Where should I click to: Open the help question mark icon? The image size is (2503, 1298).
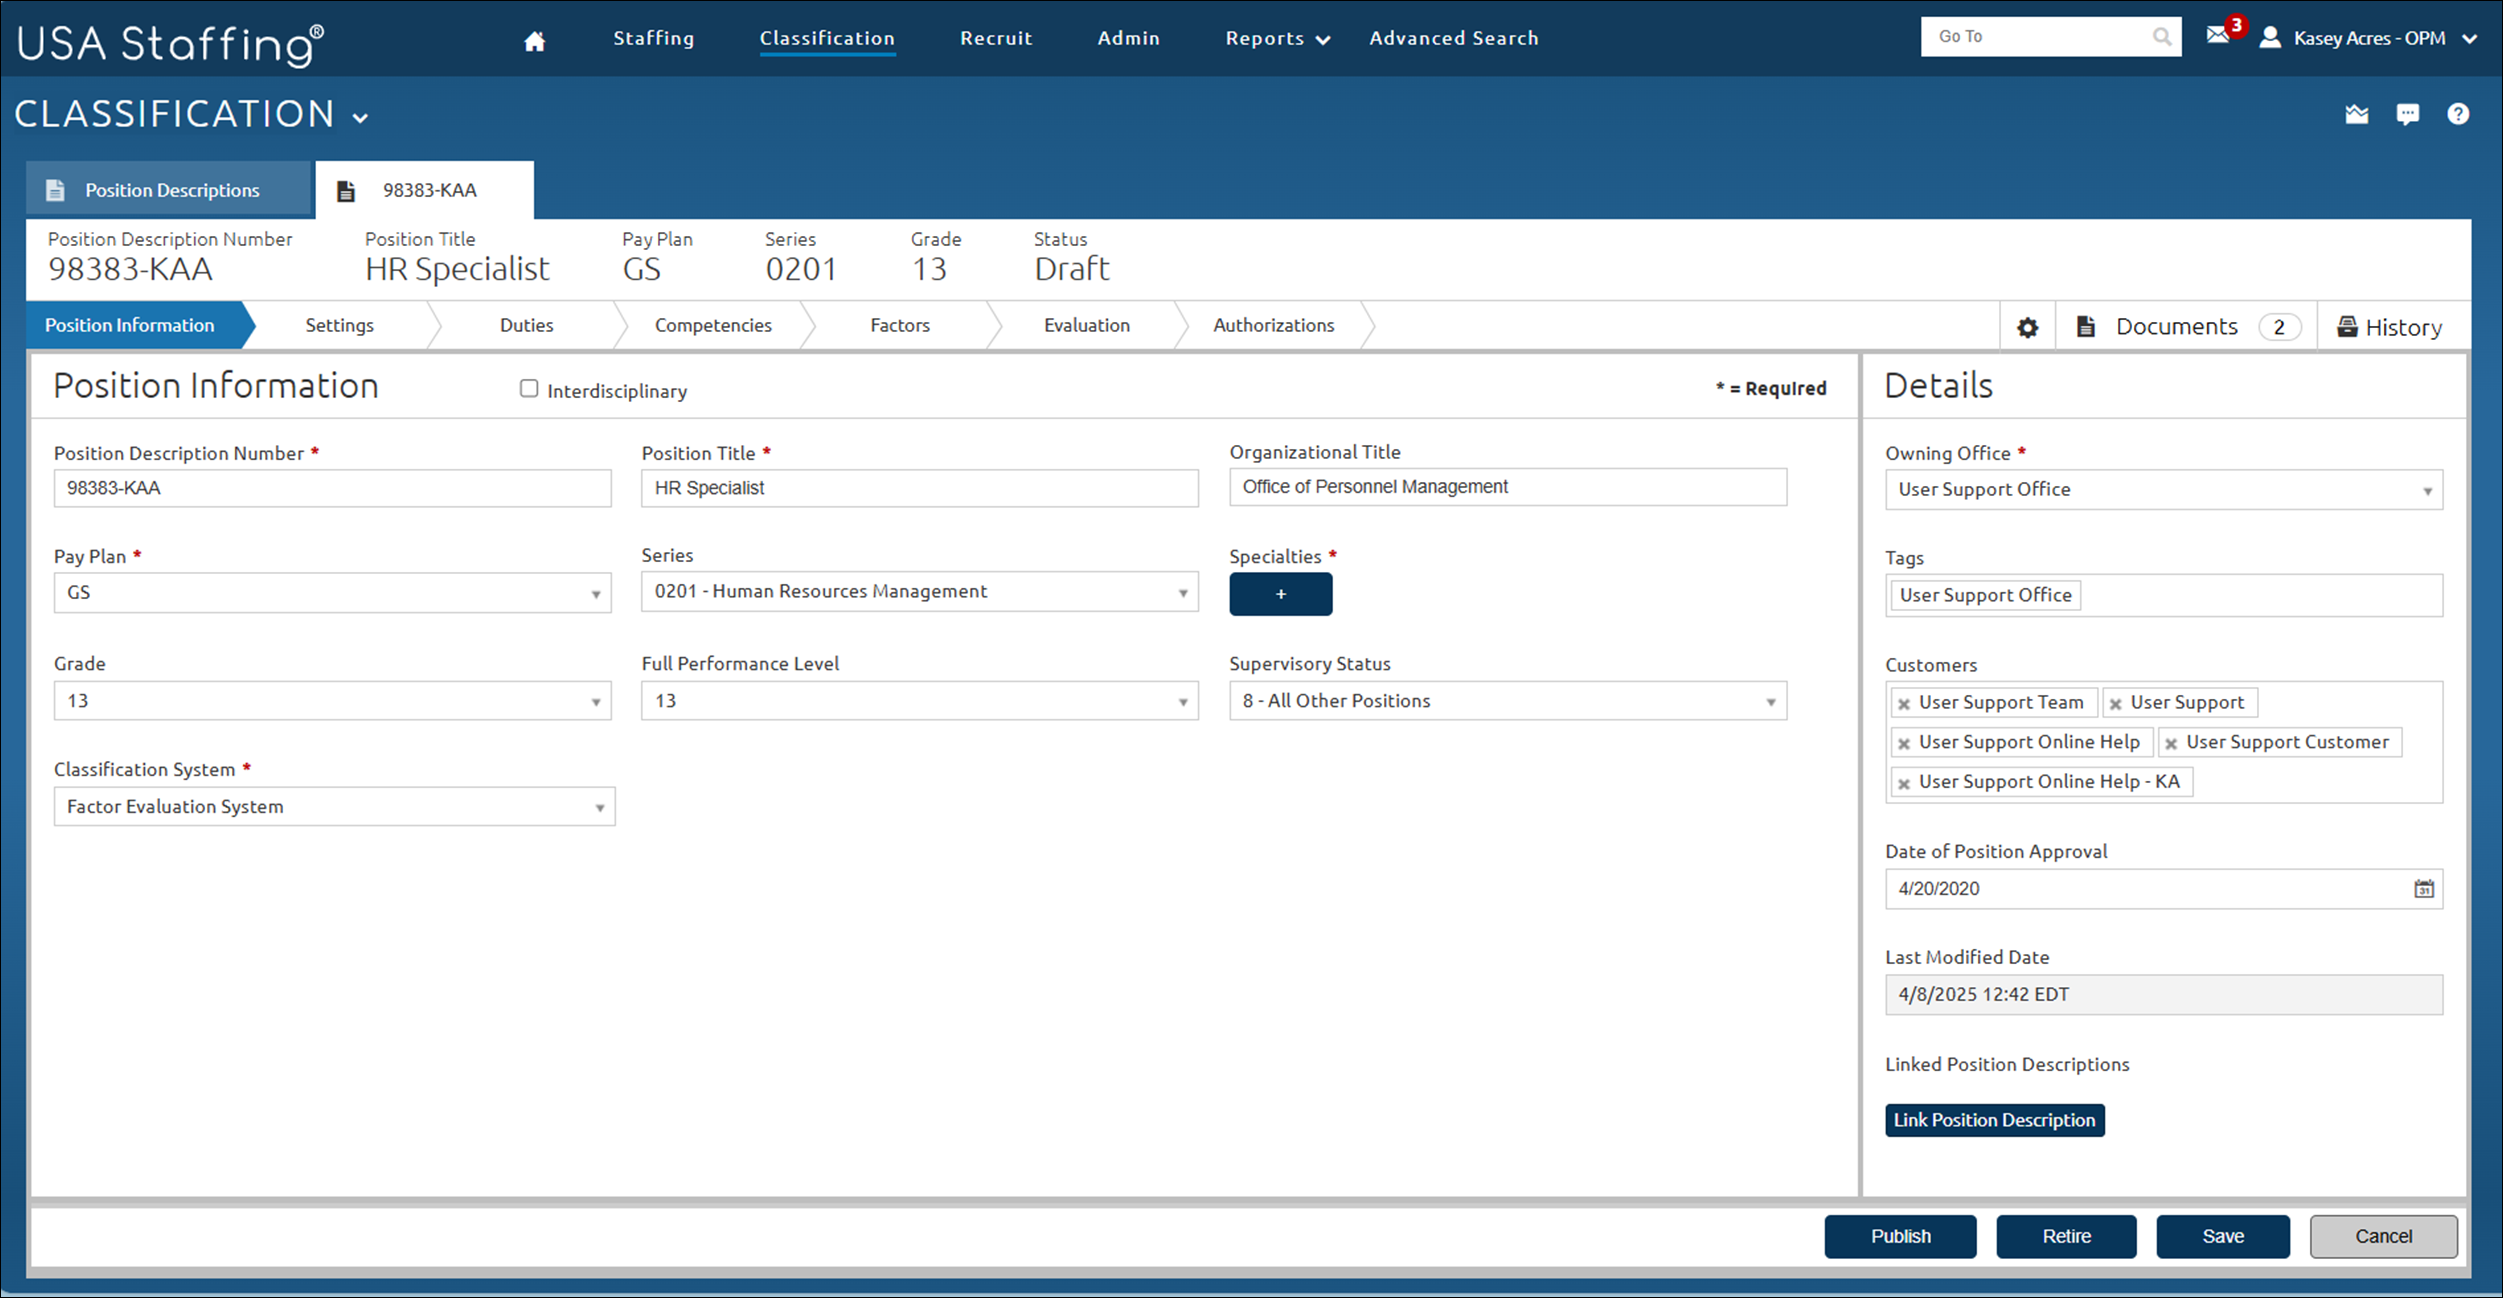tap(2457, 114)
